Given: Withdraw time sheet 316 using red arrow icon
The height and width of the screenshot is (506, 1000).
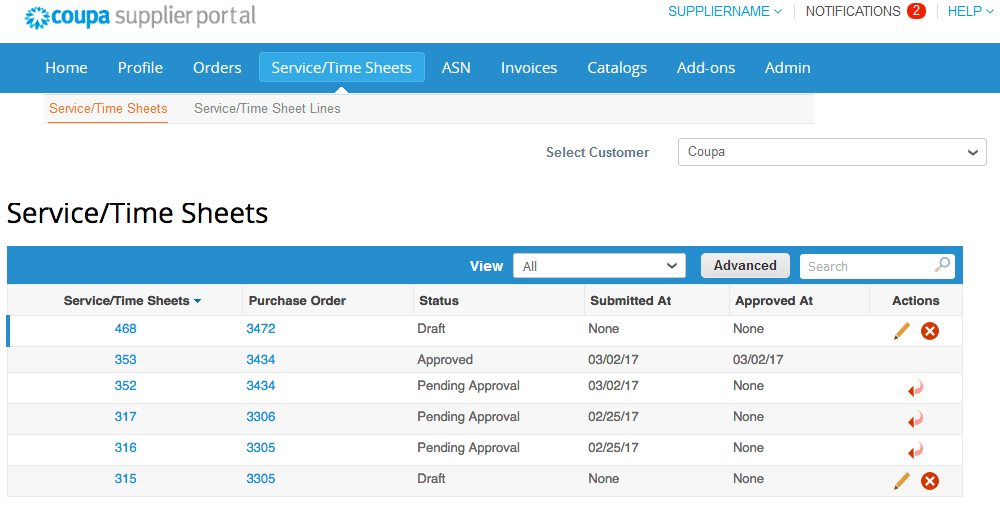Looking at the screenshot, I should tap(916, 450).
